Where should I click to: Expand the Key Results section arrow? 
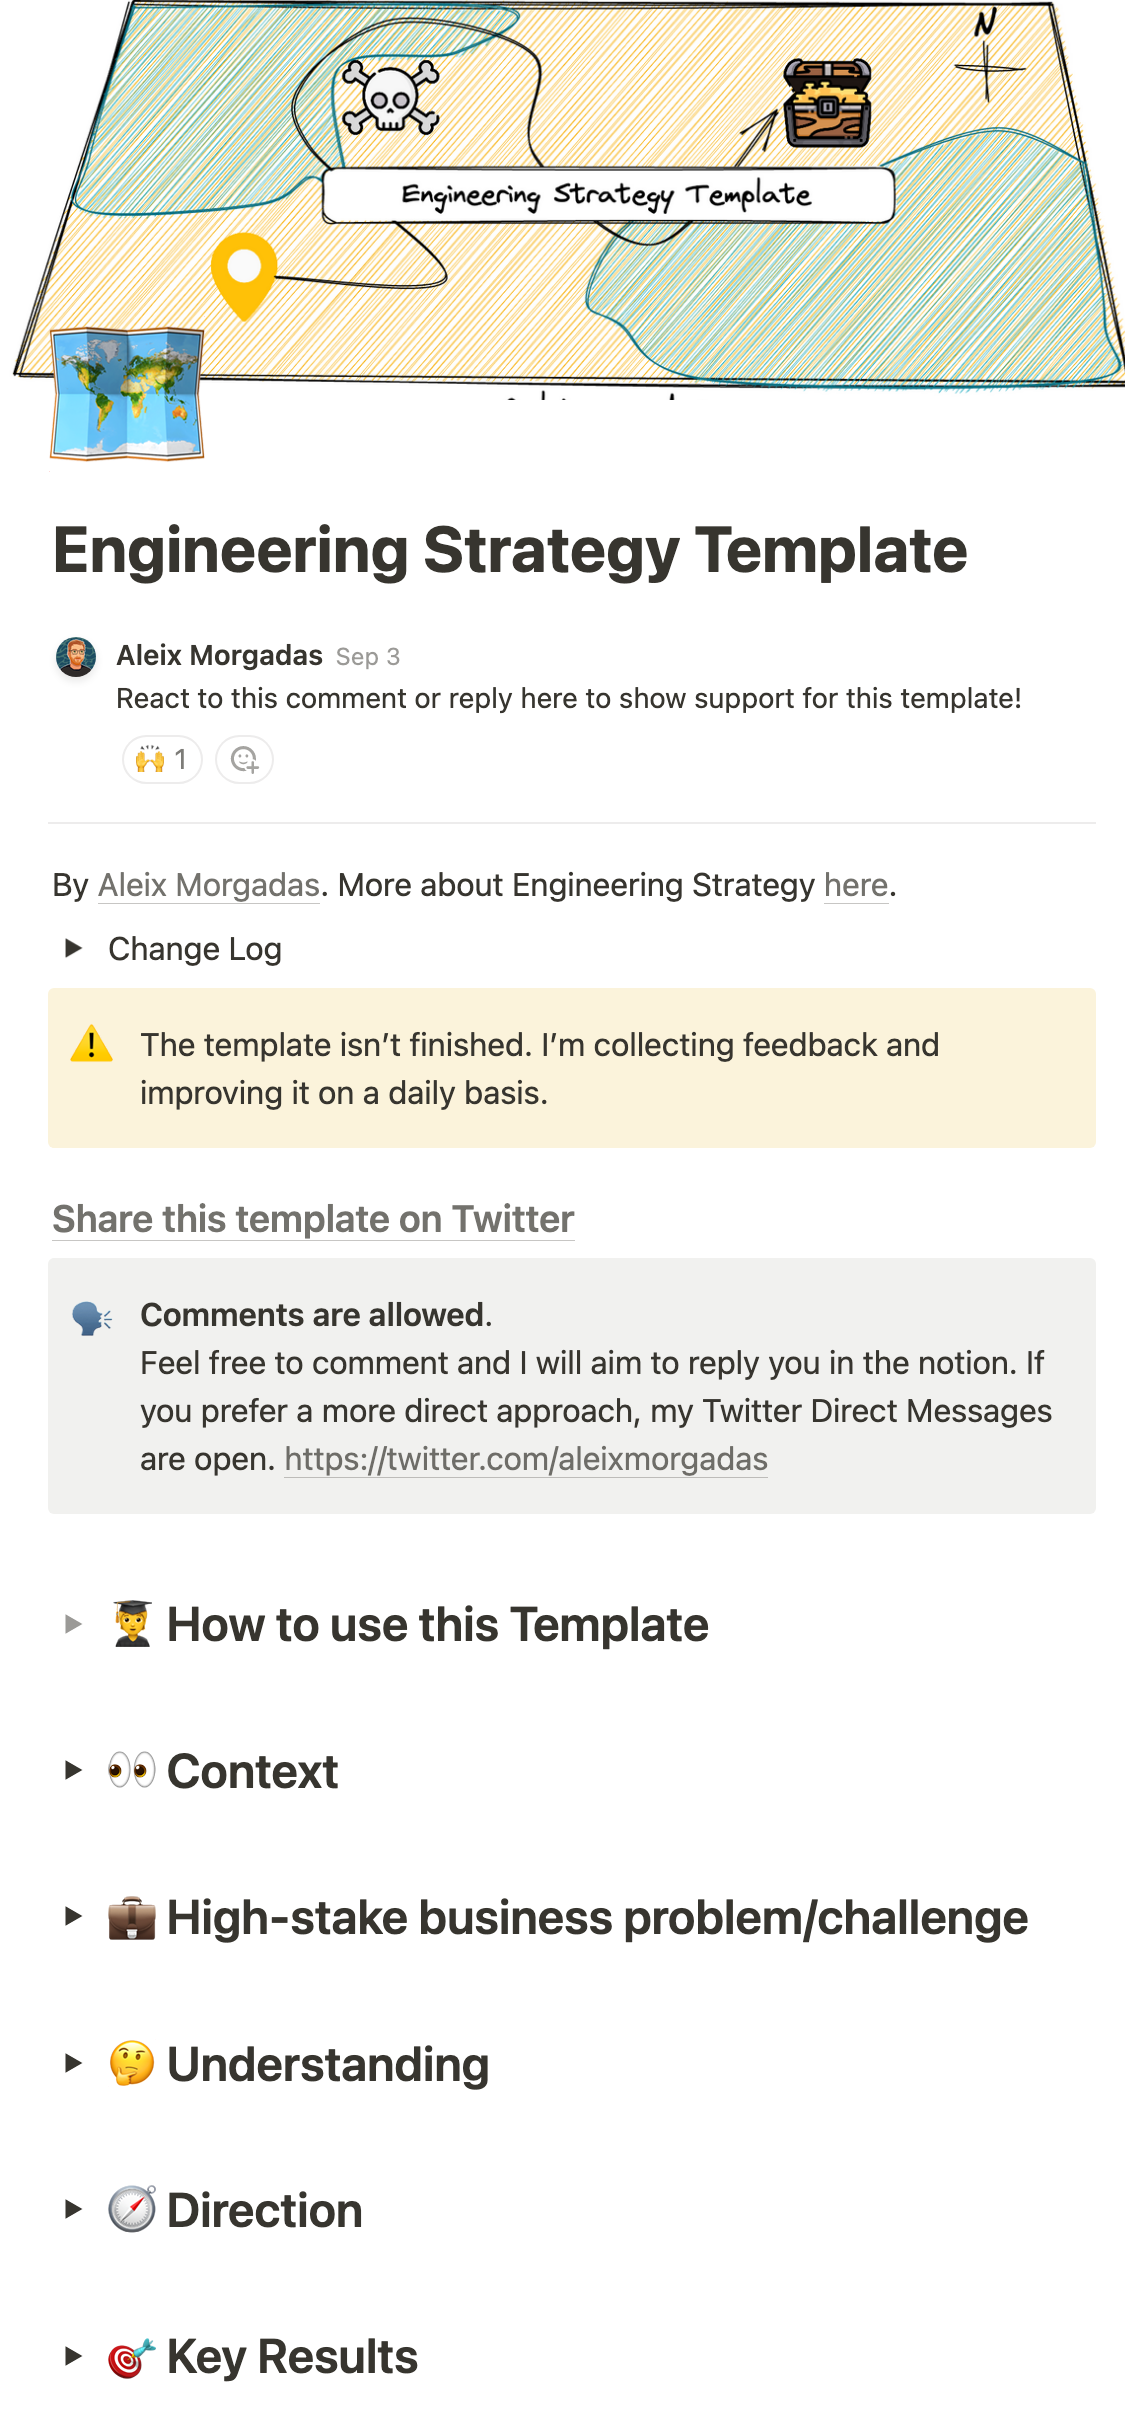pyautogui.click(x=73, y=2356)
